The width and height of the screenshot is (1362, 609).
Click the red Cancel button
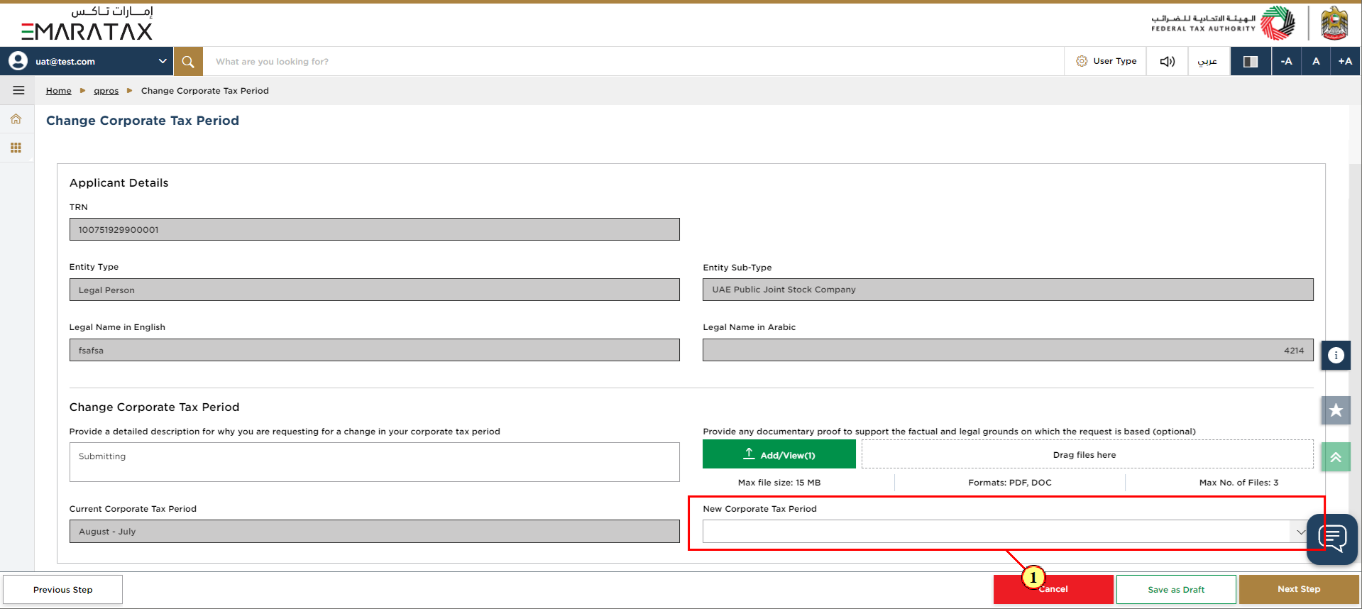[x=1053, y=589]
